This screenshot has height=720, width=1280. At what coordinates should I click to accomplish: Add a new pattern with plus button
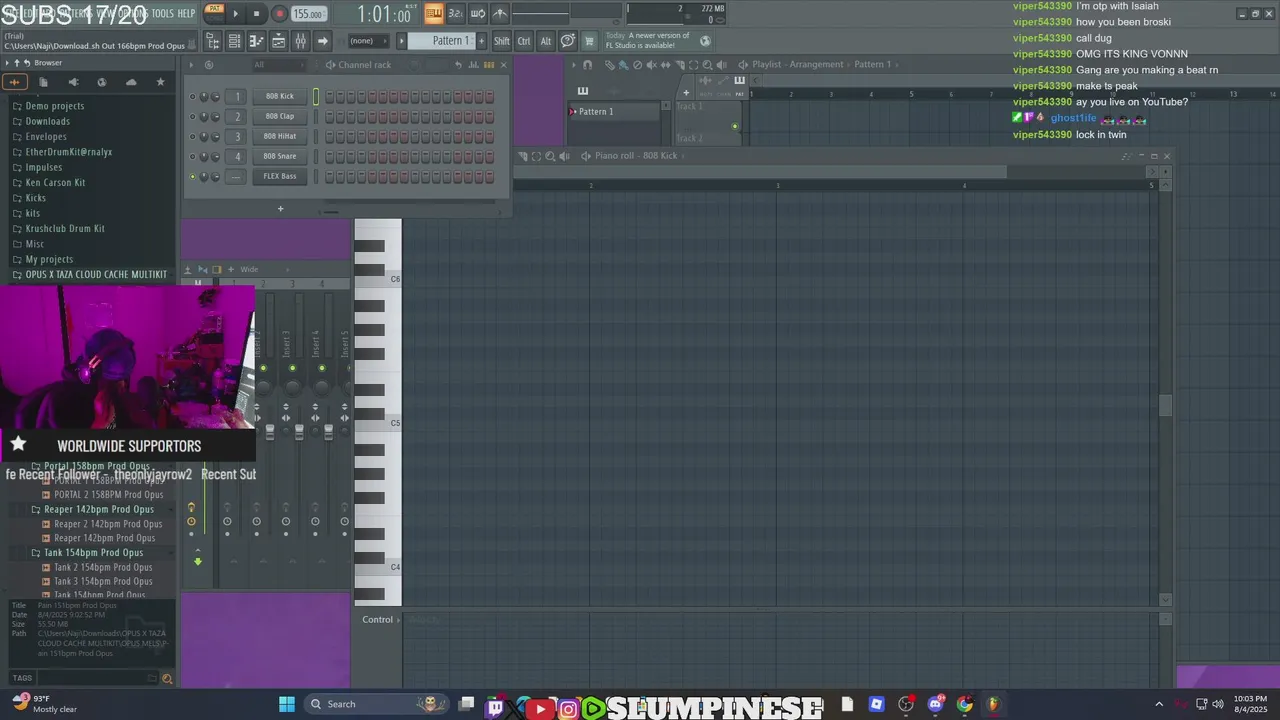[481, 41]
